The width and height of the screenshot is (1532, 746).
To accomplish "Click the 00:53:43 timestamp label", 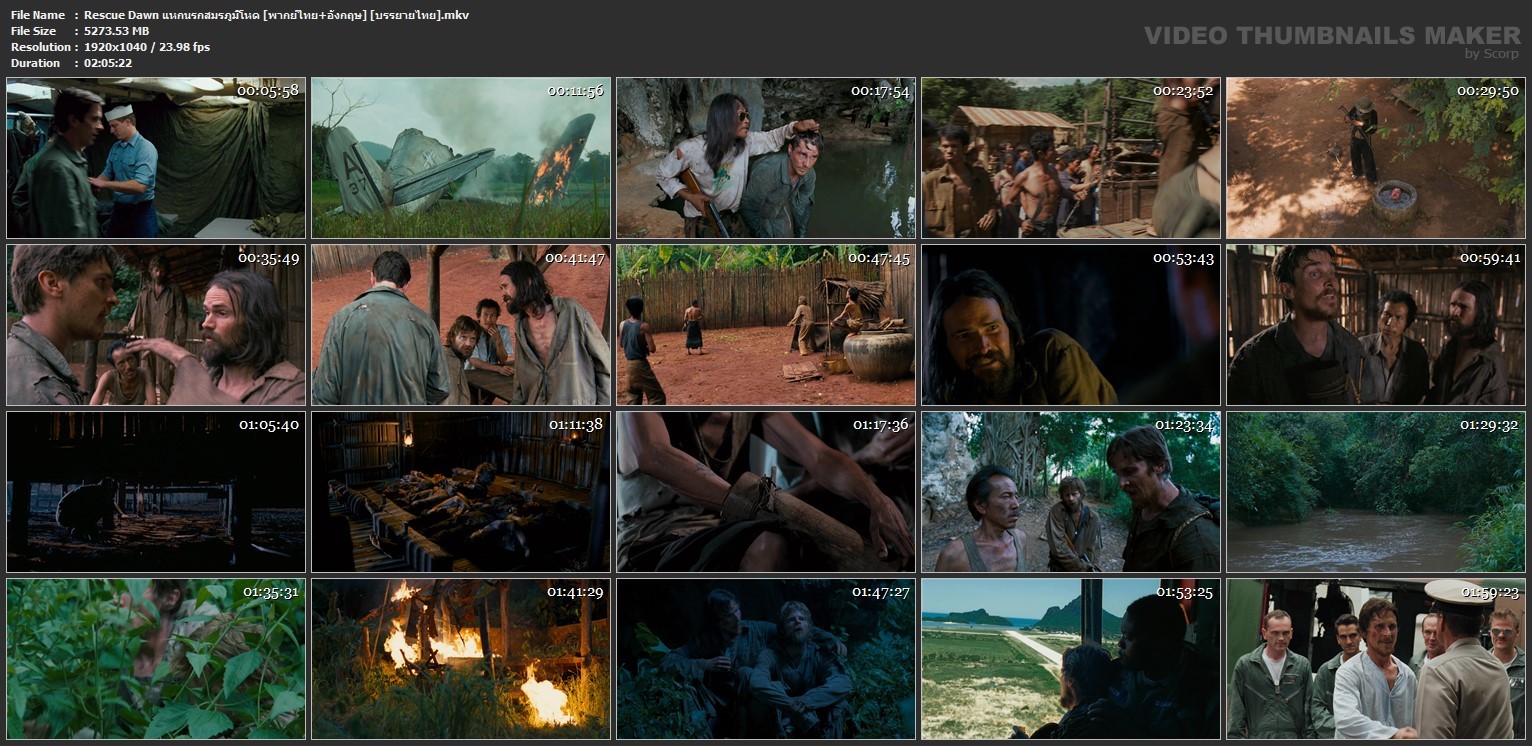I will click(1183, 258).
